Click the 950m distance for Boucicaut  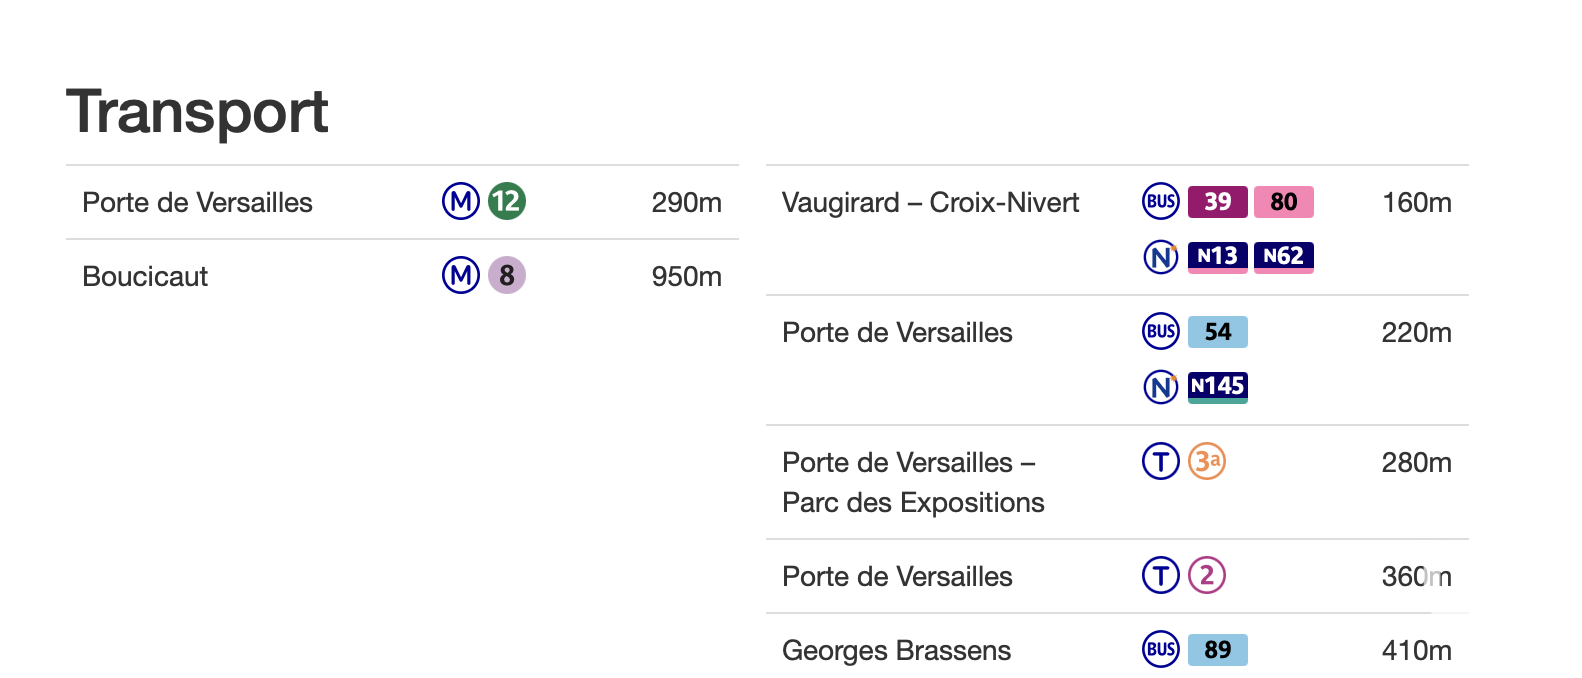pos(686,276)
